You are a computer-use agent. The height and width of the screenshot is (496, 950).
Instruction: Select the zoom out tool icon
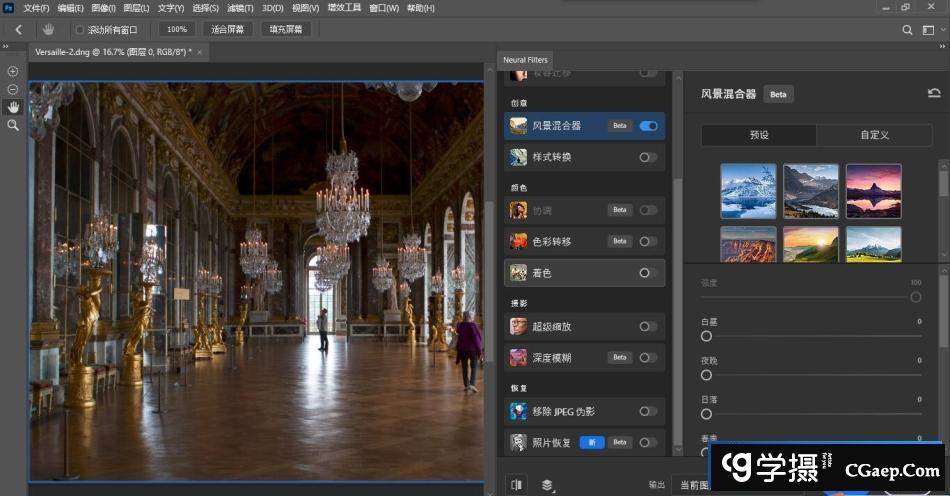13,89
